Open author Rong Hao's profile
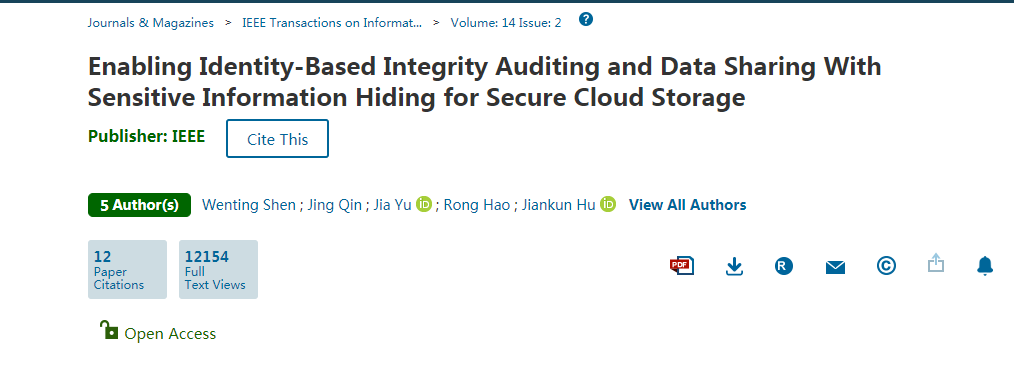Image resolution: width=1014 pixels, height=376 pixels. (477, 205)
